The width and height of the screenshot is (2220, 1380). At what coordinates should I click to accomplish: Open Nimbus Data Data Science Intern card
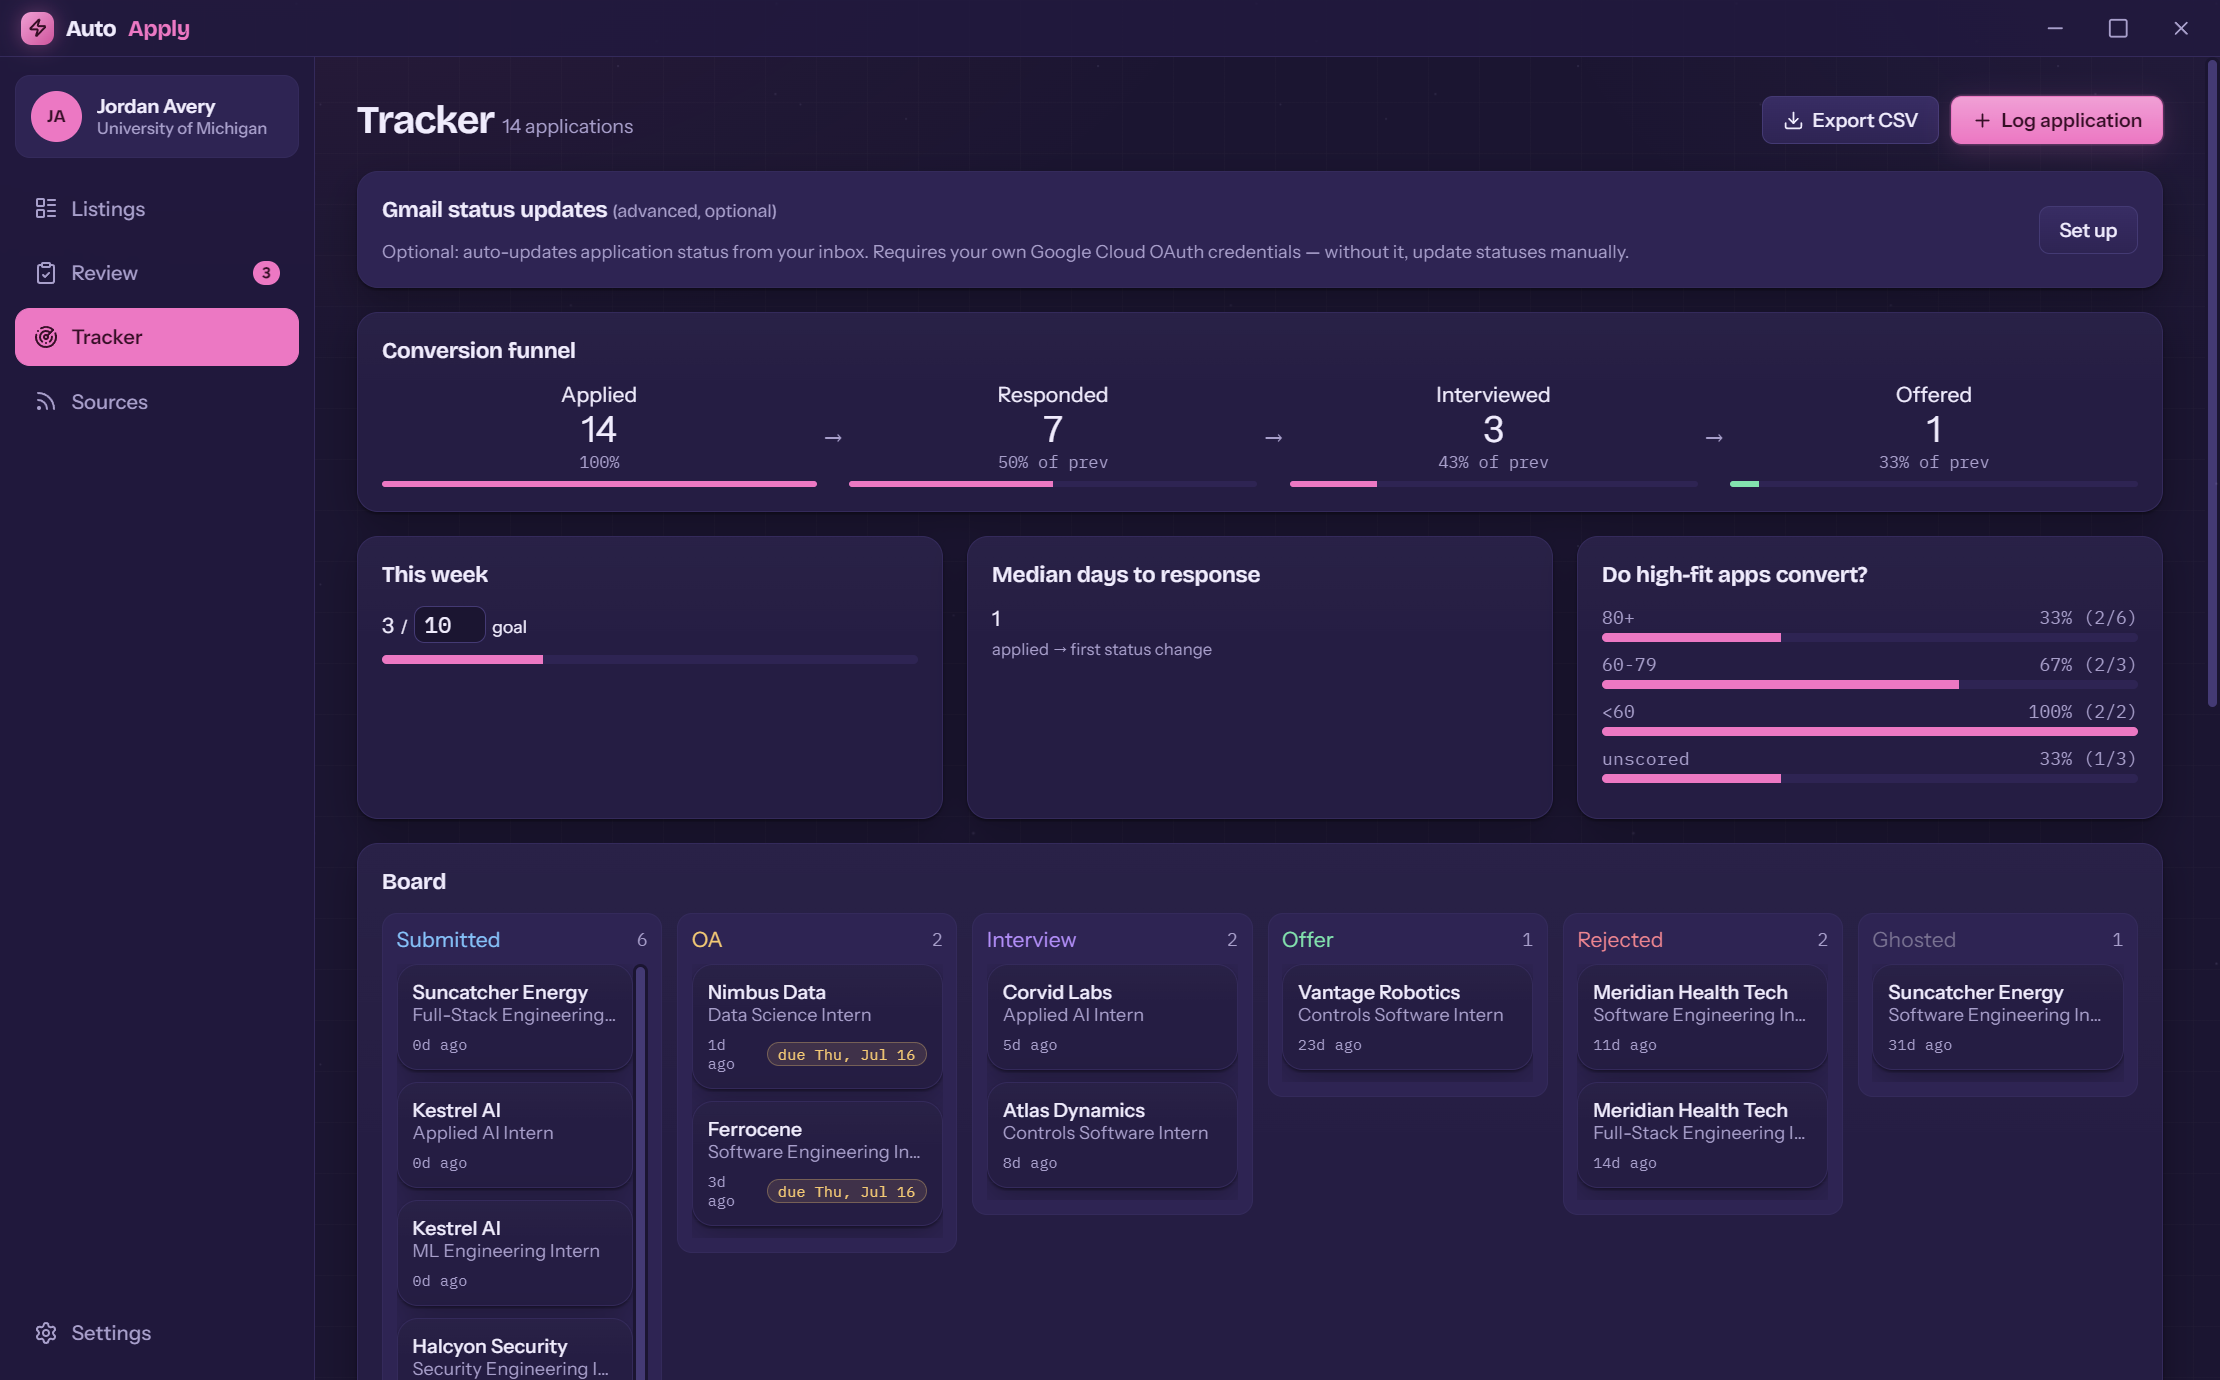click(x=817, y=1027)
